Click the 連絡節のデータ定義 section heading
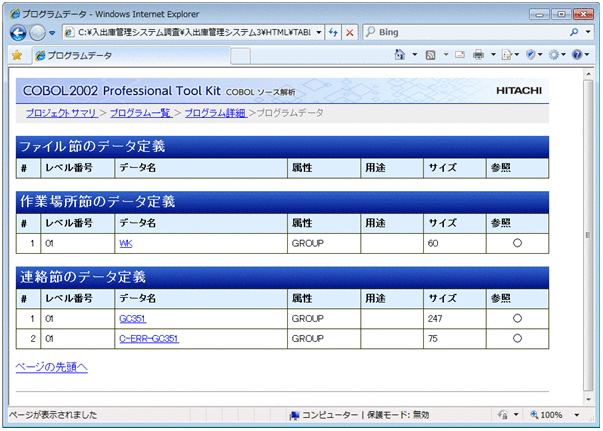The height and width of the screenshot is (431, 603). point(83,277)
